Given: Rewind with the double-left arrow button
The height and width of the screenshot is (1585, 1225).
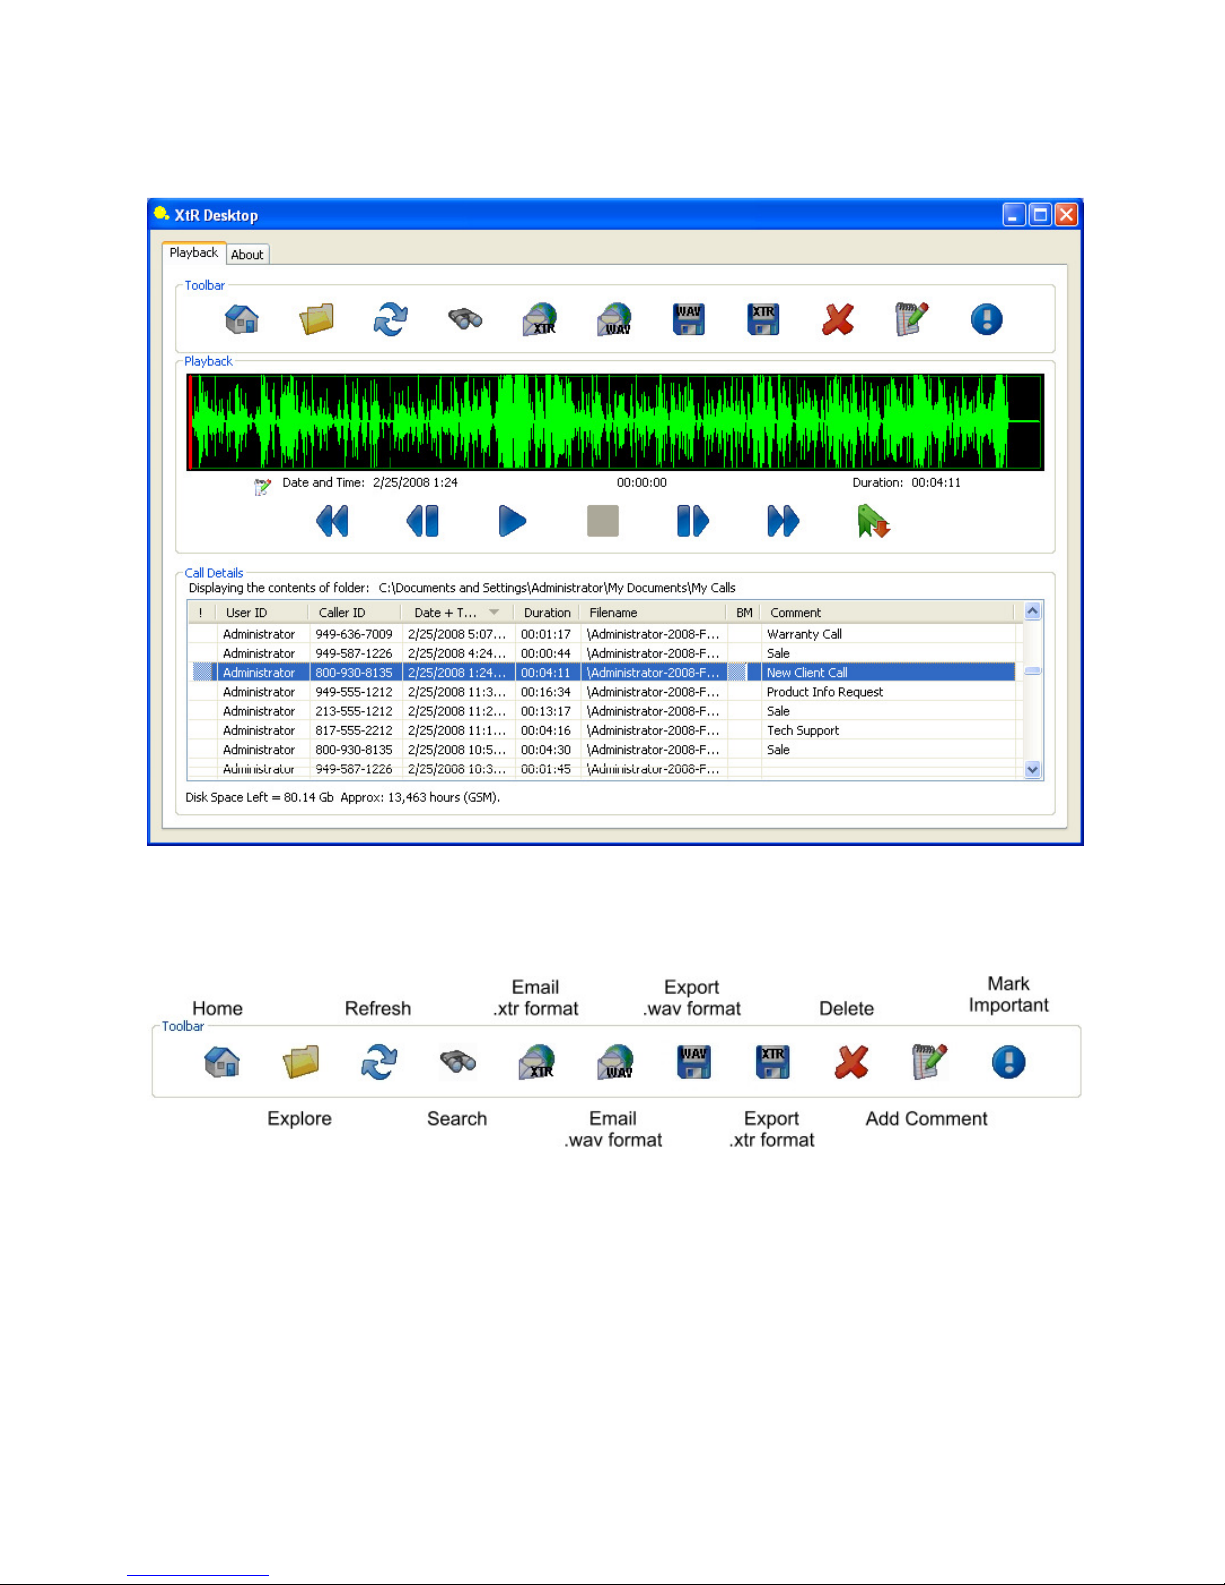Looking at the screenshot, I should point(332,521).
